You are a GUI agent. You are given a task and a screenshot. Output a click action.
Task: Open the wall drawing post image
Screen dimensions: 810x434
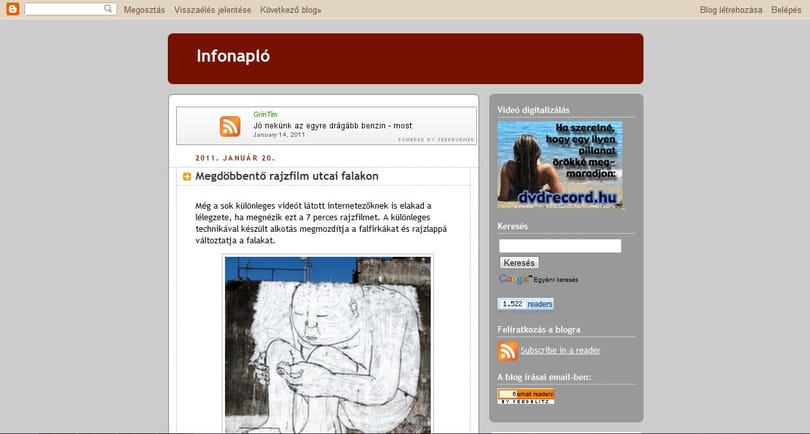pos(328,345)
